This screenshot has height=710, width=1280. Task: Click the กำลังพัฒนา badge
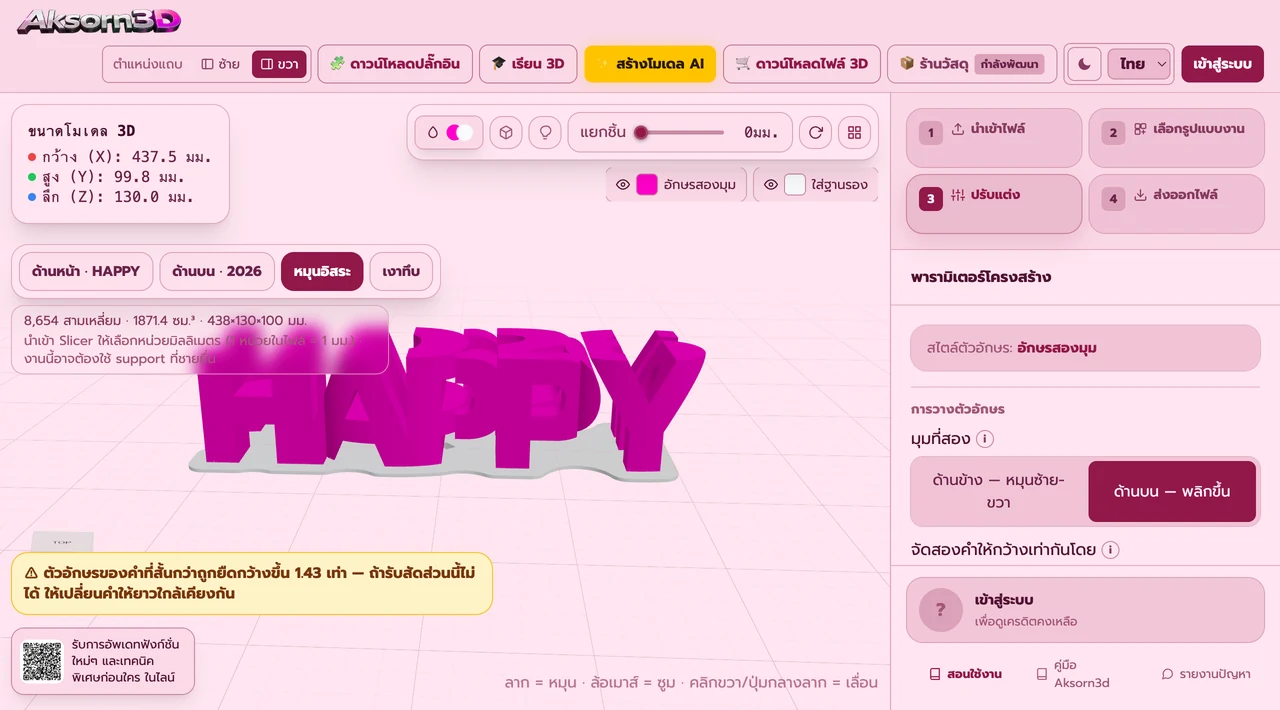(1009, 64)
